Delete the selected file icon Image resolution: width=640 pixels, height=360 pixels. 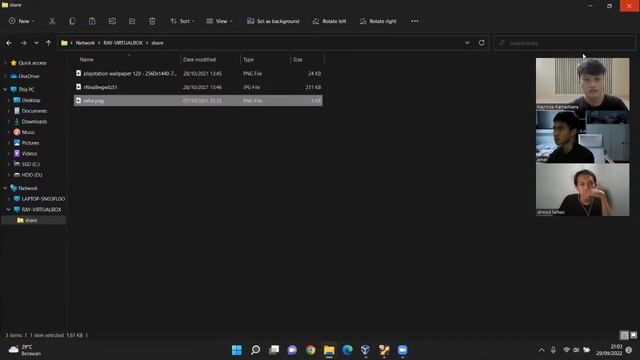click(152, 21)
